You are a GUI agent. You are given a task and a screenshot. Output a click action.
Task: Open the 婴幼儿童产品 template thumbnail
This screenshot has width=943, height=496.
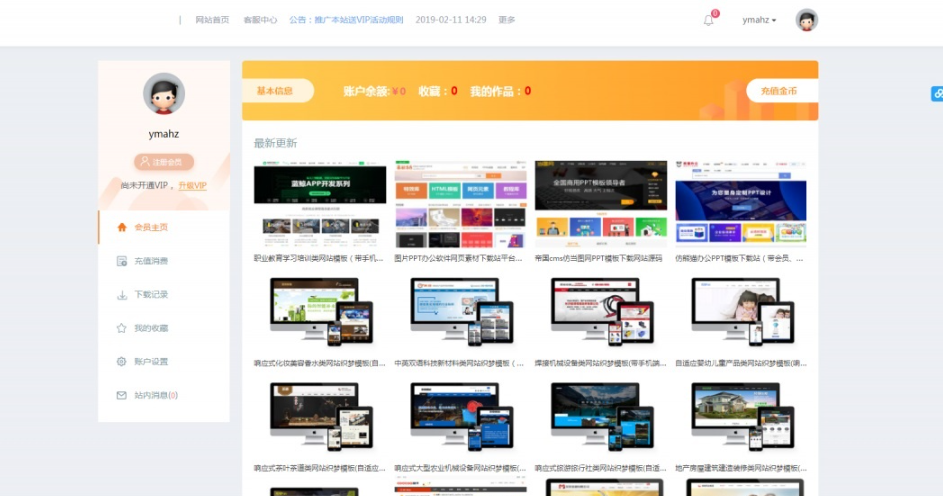(741, 311)
